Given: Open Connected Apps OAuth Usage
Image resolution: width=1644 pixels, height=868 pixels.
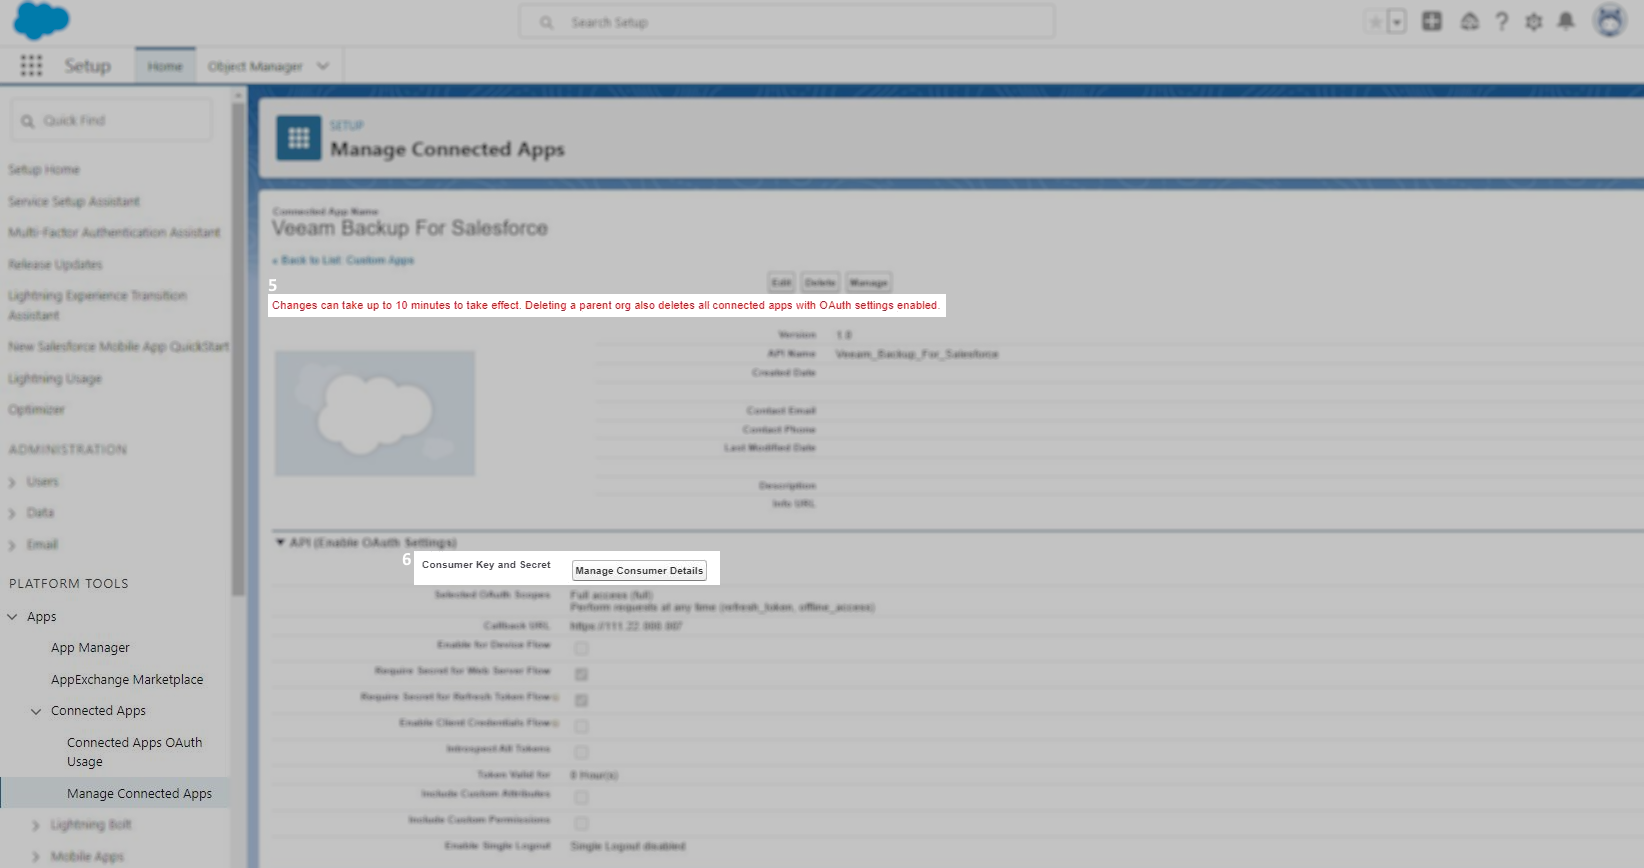Looking at the screenshot, I should tap(134, 752).
